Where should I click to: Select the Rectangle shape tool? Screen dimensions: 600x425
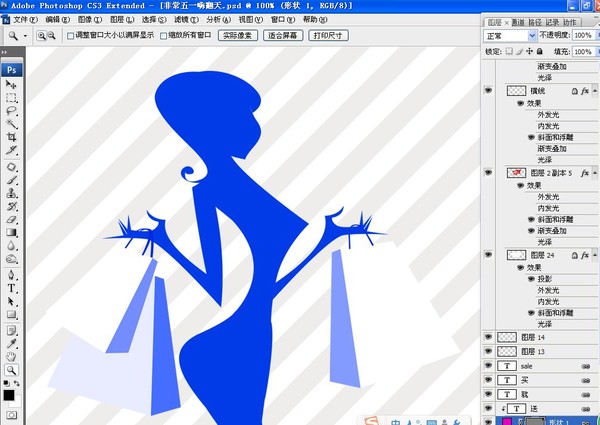[x=11, y=314]
